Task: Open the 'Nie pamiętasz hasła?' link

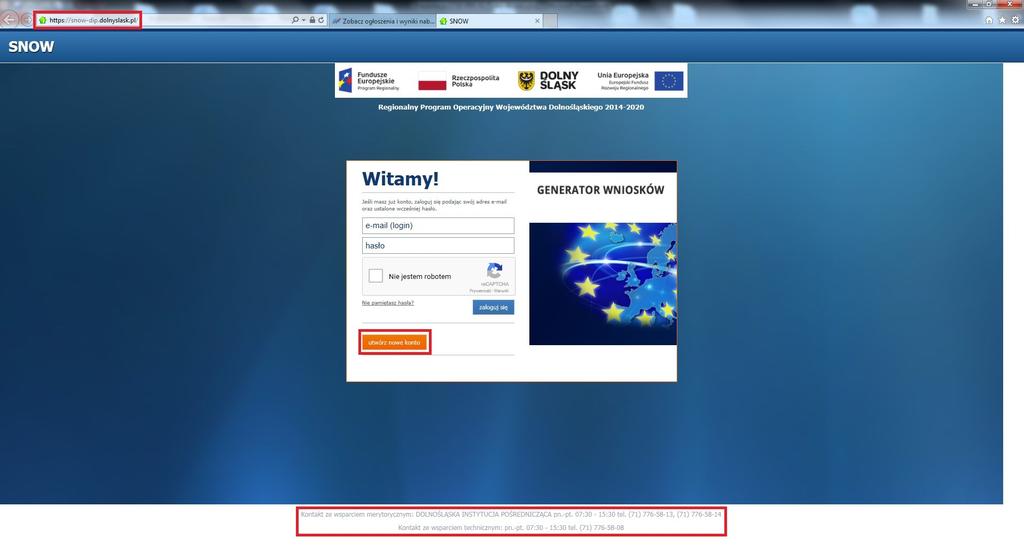Action: coord(388,303)
